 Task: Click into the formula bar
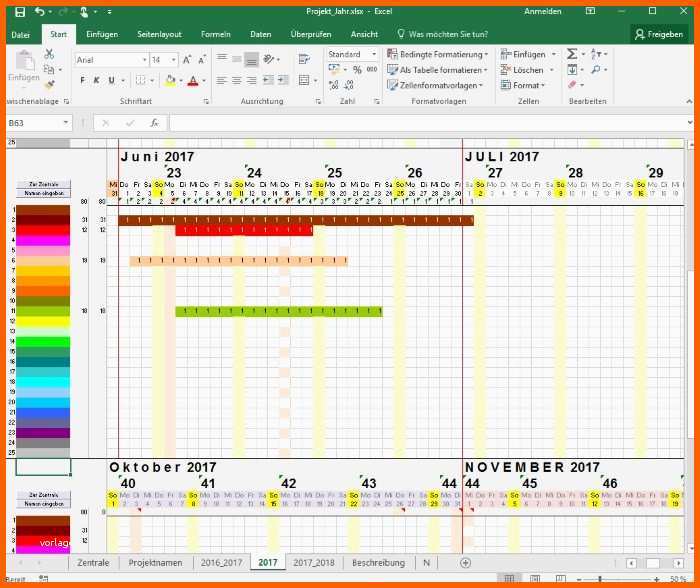pos(429,123)
